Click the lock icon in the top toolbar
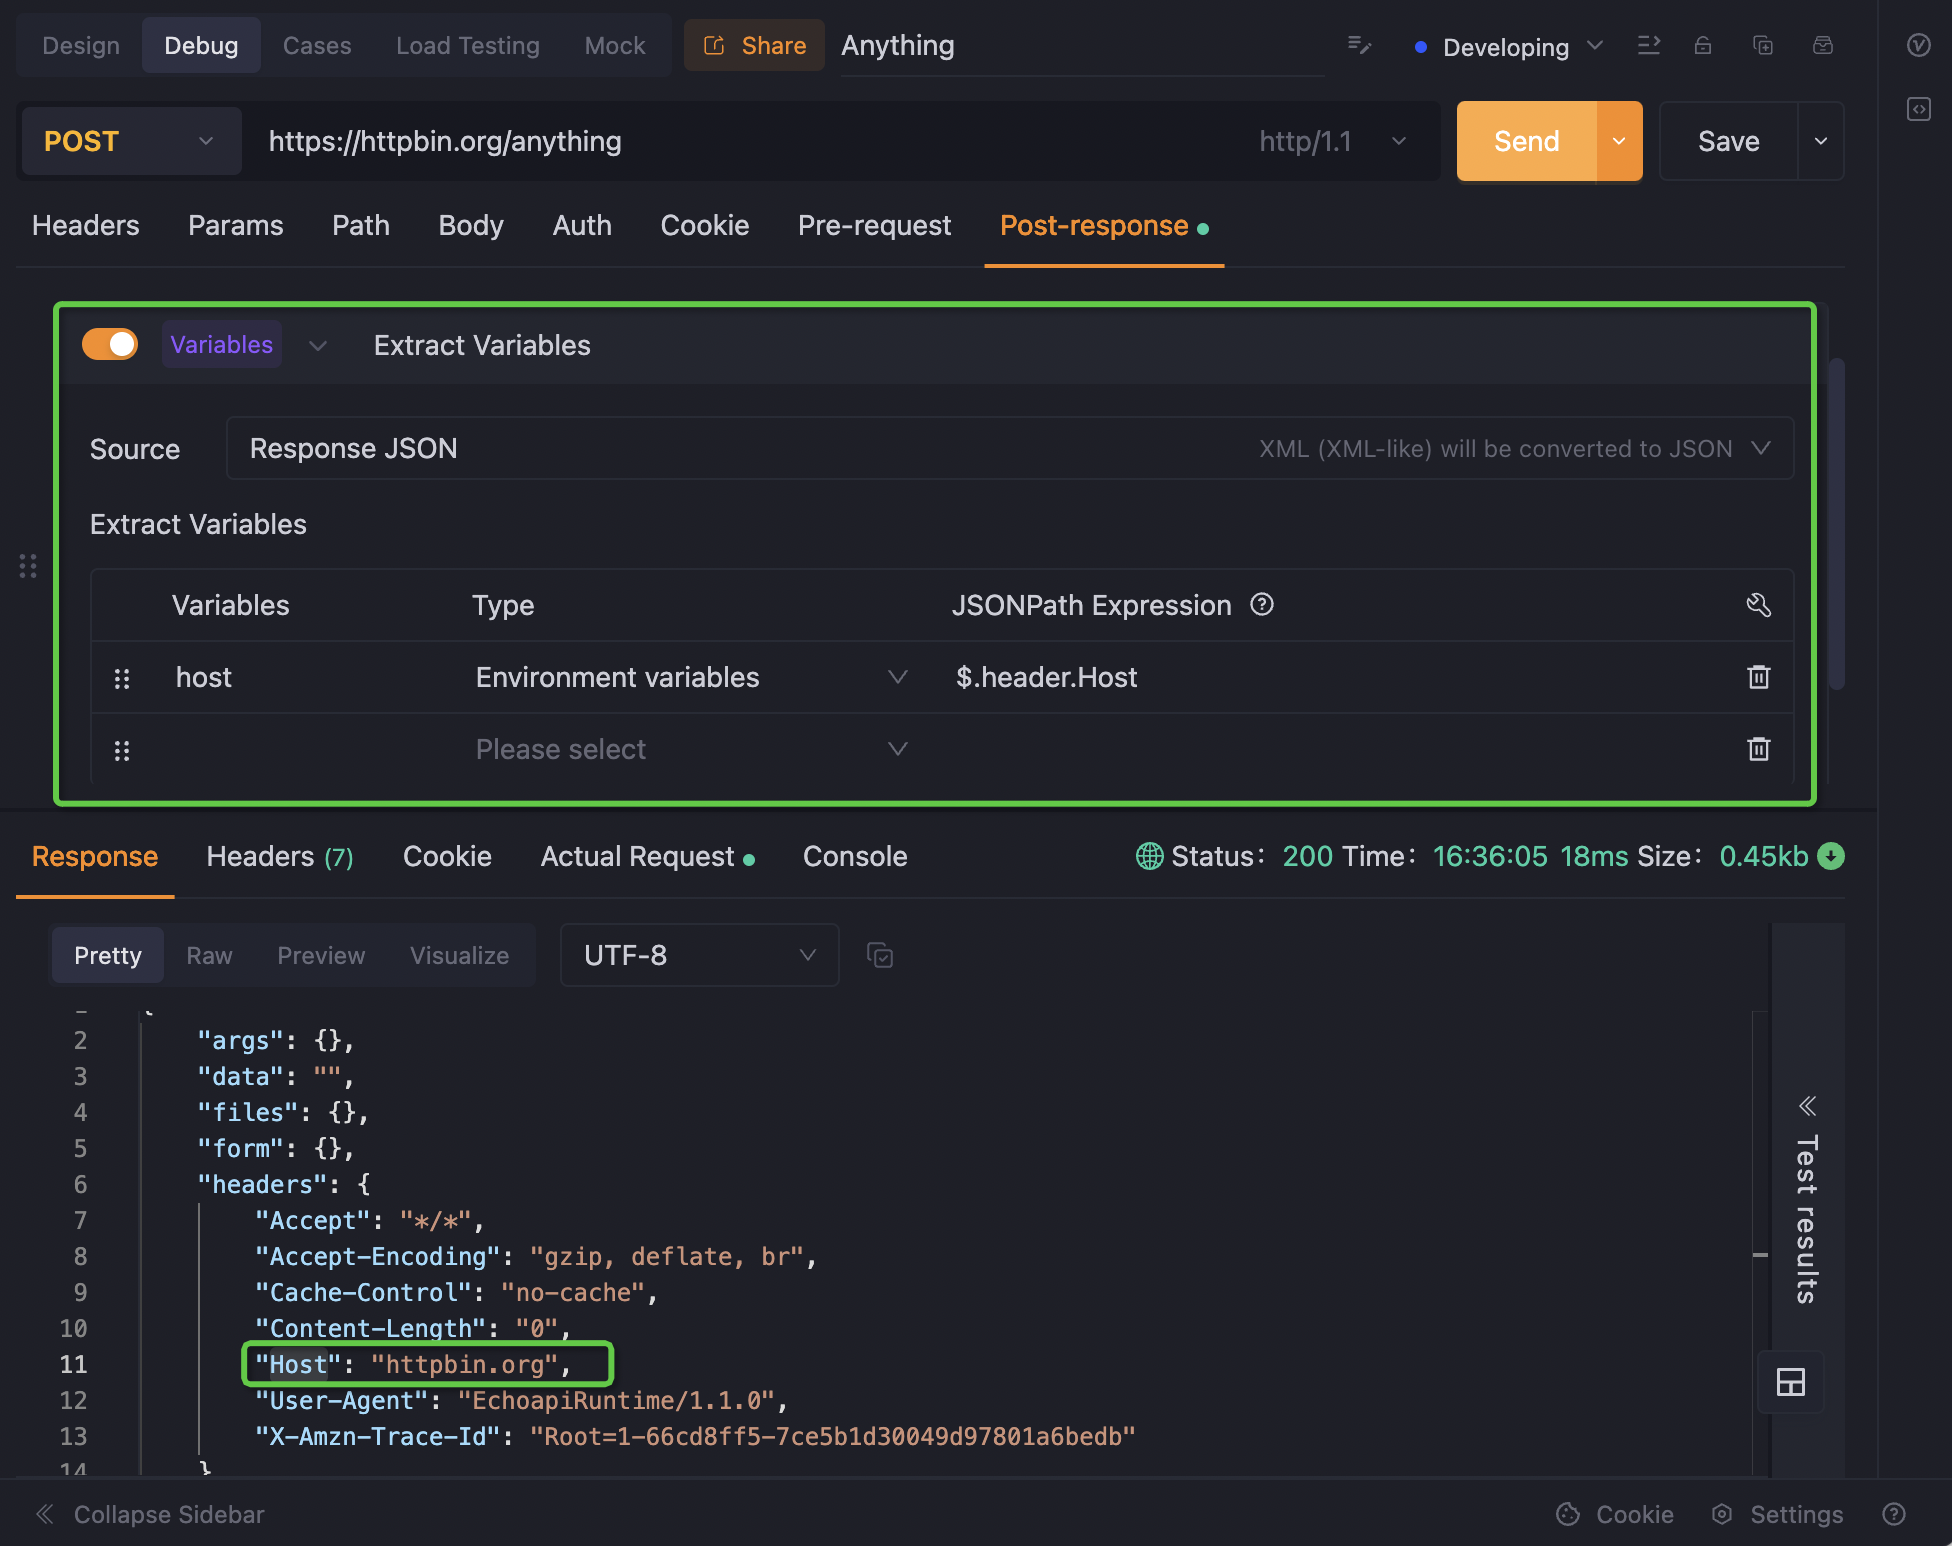The height and width of the screenshot is (1546, 1952). (1703, 45)
